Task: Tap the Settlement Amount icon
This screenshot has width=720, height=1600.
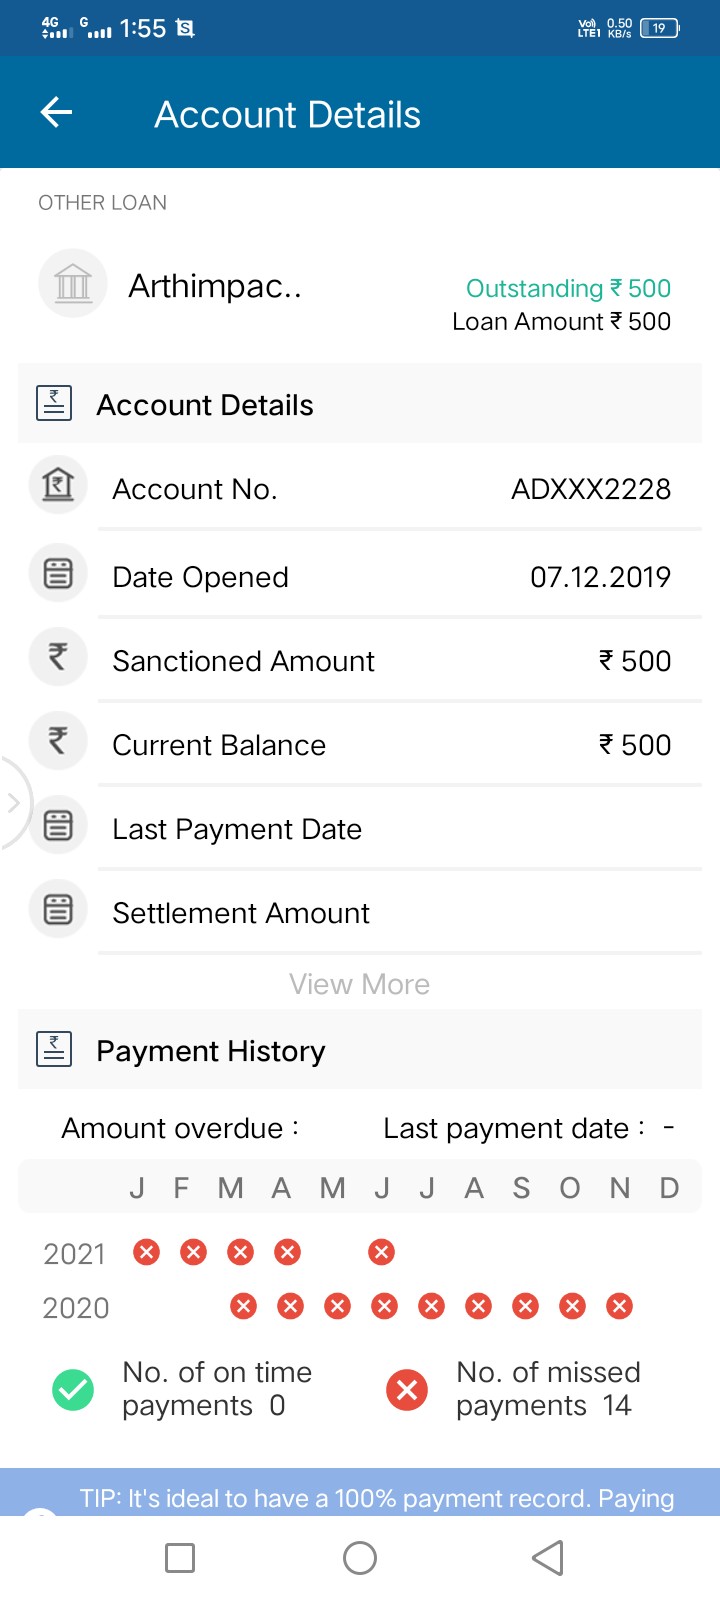Action: 58,910
